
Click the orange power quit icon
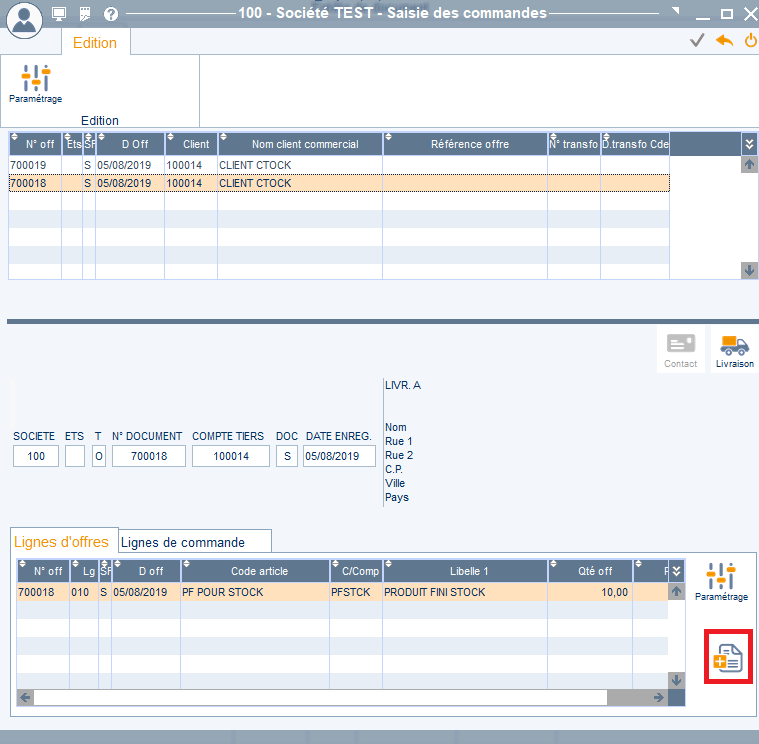point(751,41)
